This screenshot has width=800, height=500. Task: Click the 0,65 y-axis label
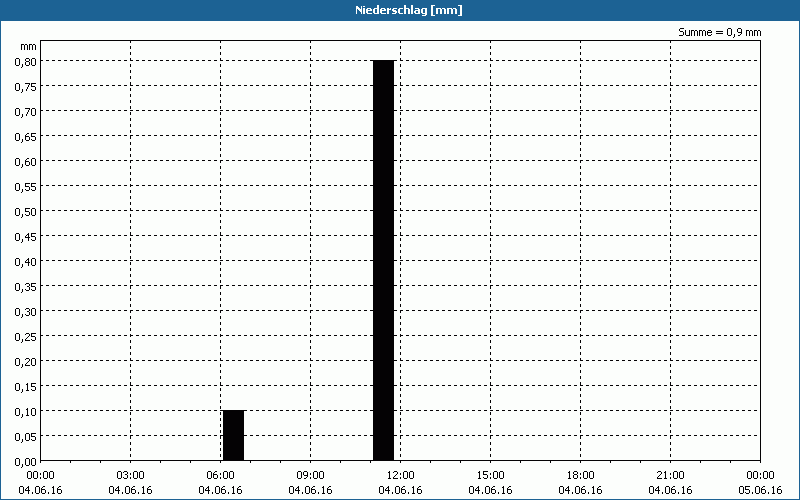point(26,136)
